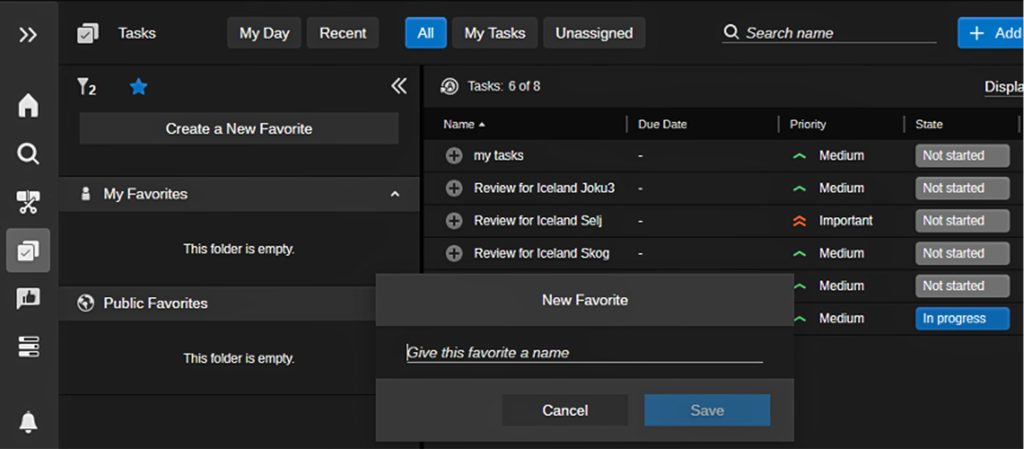
Task: Click the search magnifier icon in top bar
Action: pyautogui.click(x=732, y=32)
